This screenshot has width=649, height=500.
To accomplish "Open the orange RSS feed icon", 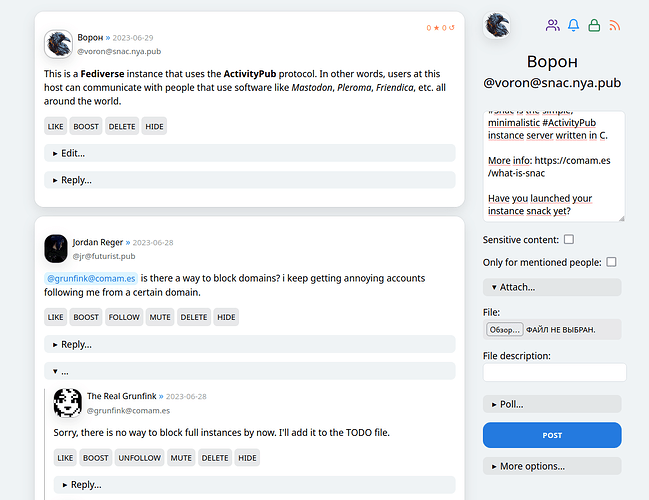I will 615,25.
